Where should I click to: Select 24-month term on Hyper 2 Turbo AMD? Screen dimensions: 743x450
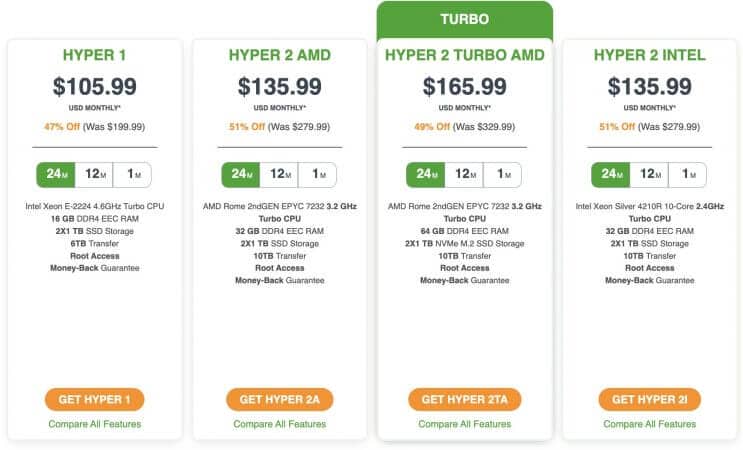tap(426, 174)
